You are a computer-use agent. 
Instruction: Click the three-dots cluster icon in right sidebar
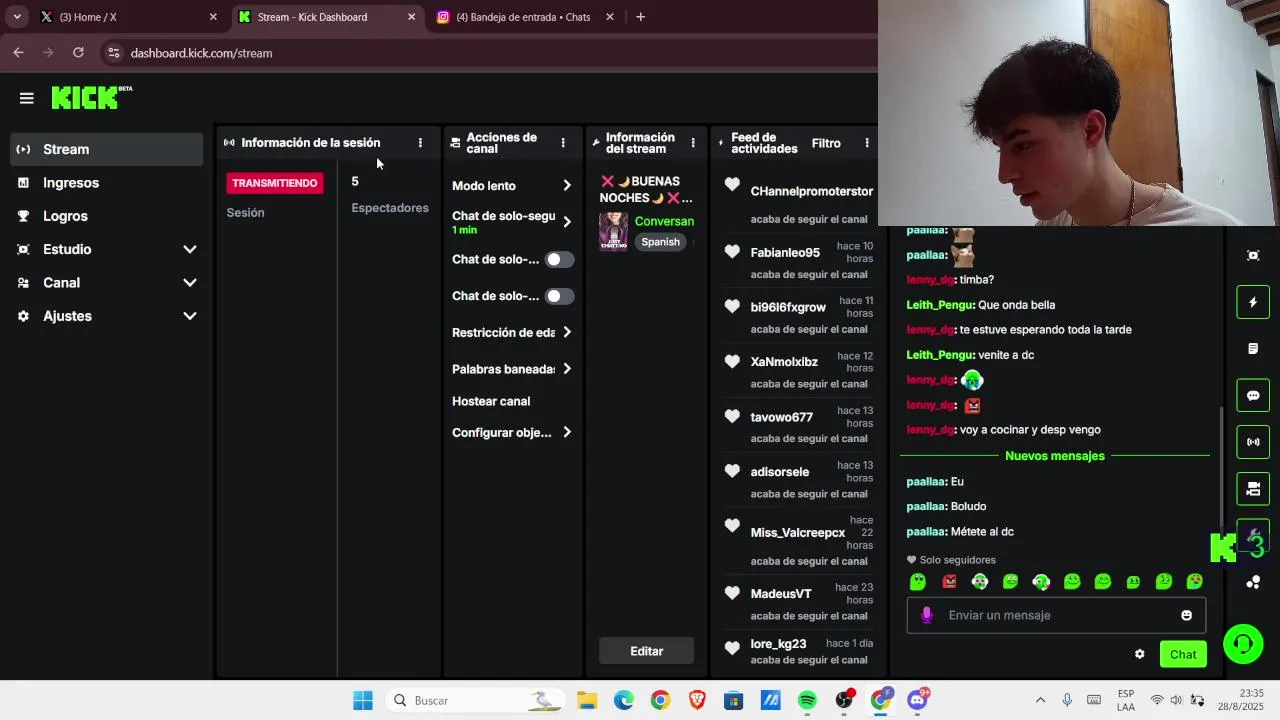(x=1253, y=583)
